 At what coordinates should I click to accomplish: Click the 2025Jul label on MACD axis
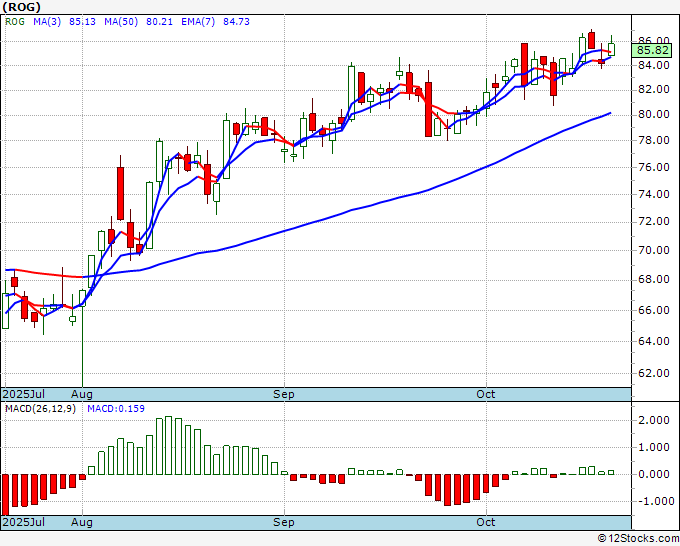24,522
